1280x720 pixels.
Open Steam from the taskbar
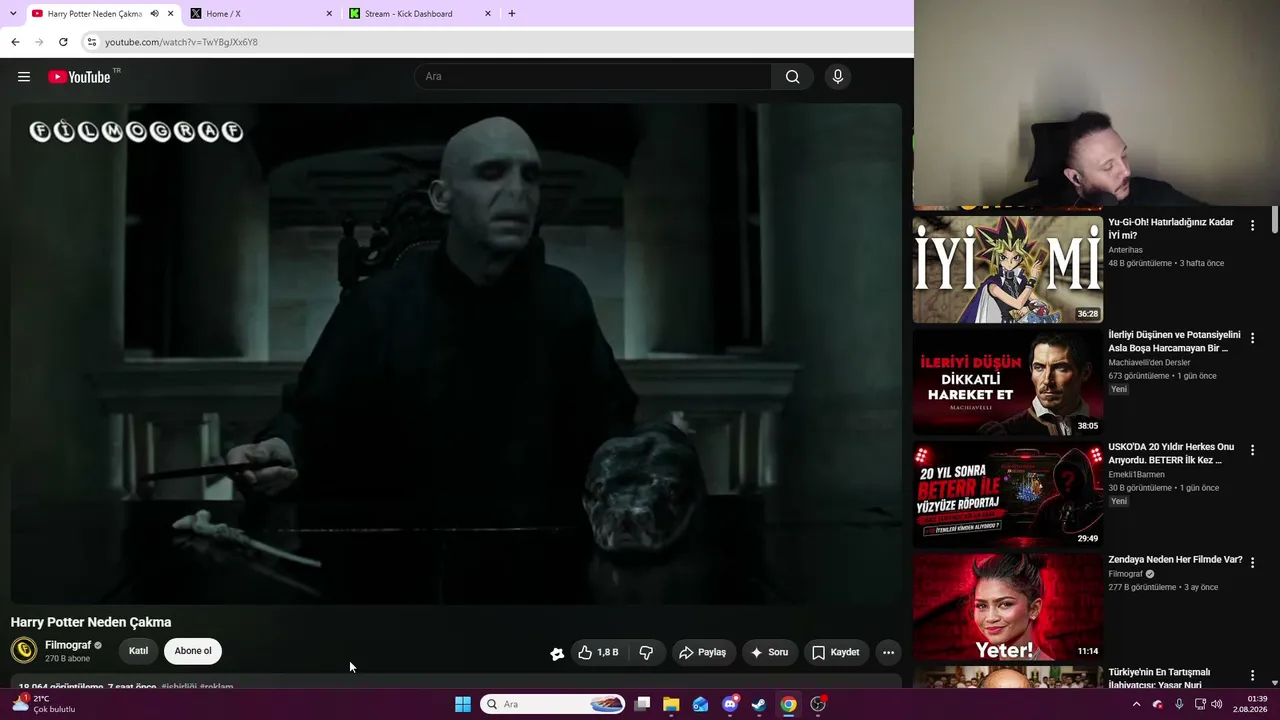click(759, 704)
